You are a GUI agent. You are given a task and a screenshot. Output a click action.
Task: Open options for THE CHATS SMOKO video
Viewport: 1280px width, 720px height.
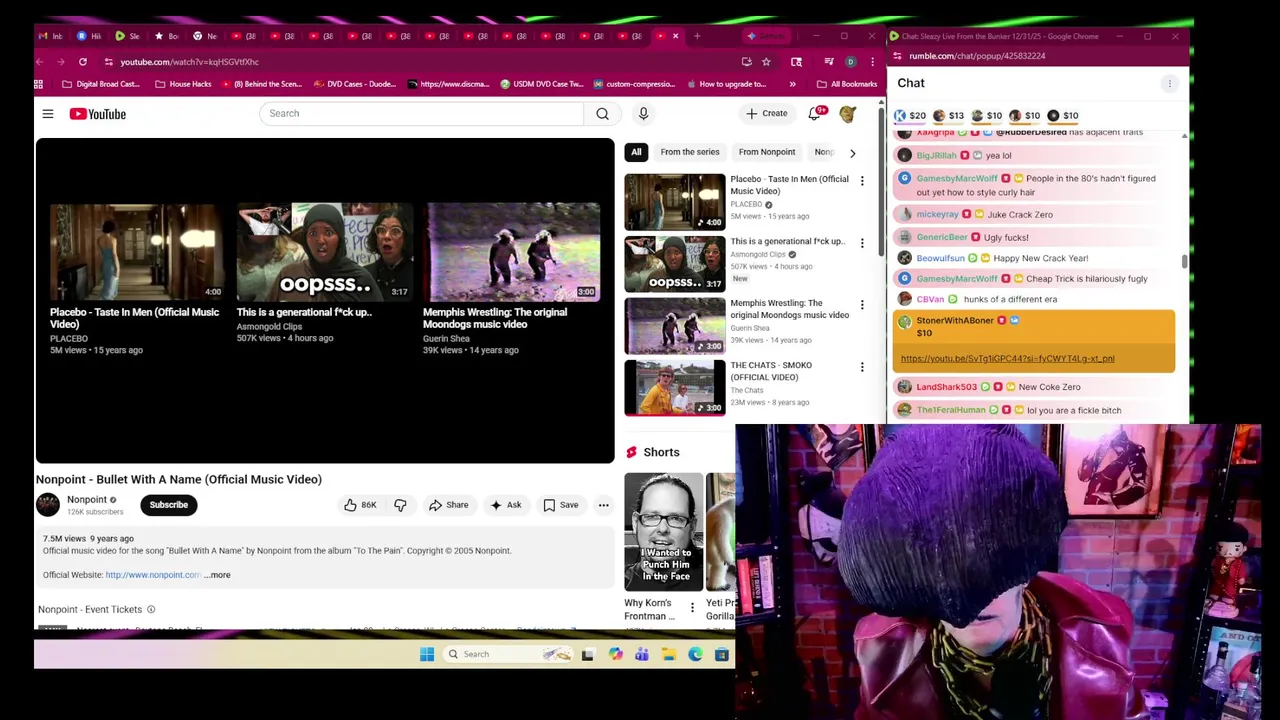click(862, 367)
